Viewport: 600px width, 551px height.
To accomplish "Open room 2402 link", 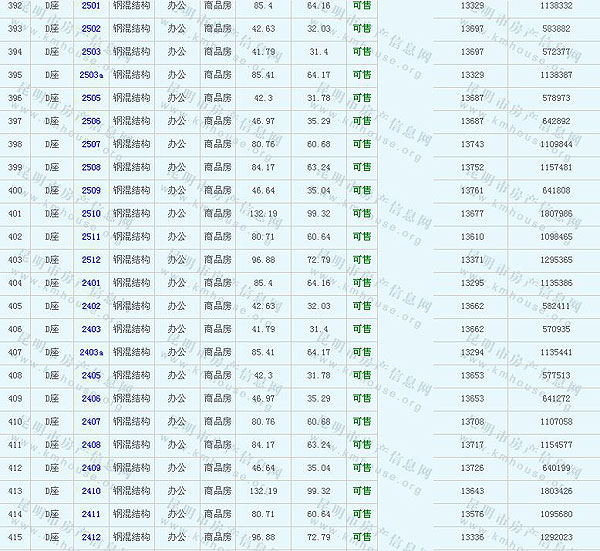I will click(91, 306).
